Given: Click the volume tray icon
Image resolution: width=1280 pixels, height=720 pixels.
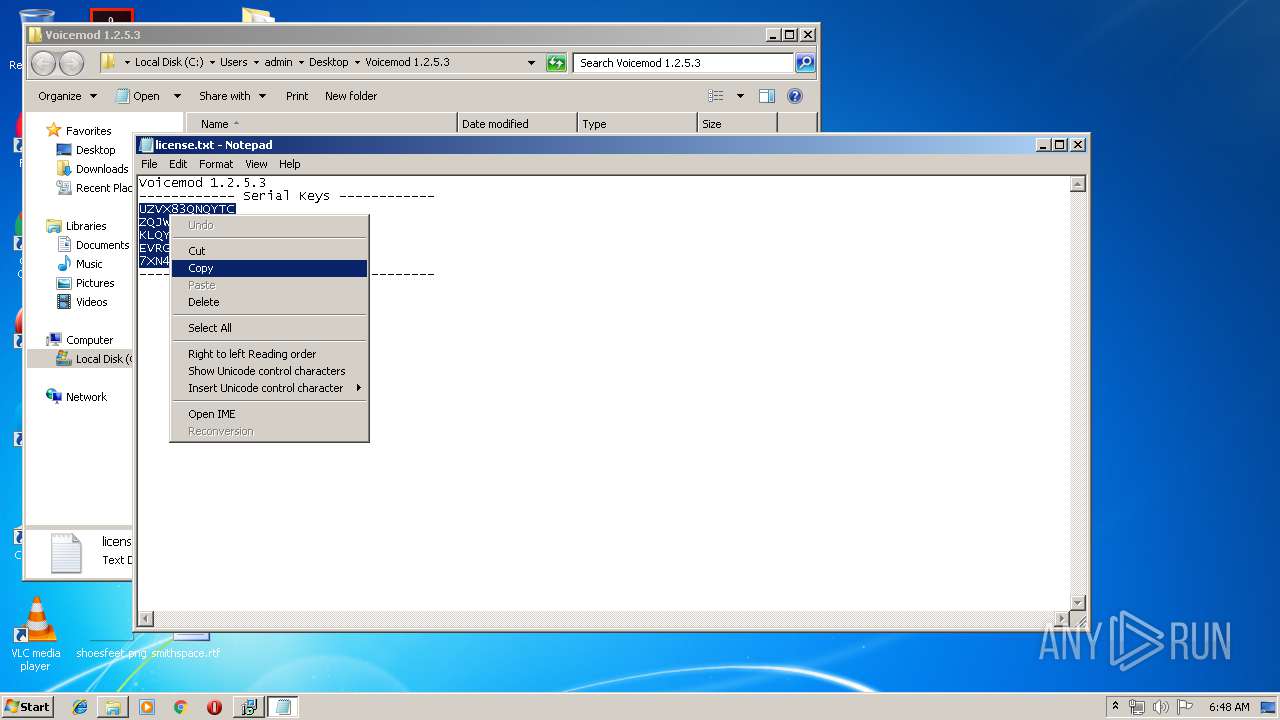Looking at the screenshot, I should pos(1161,707).
